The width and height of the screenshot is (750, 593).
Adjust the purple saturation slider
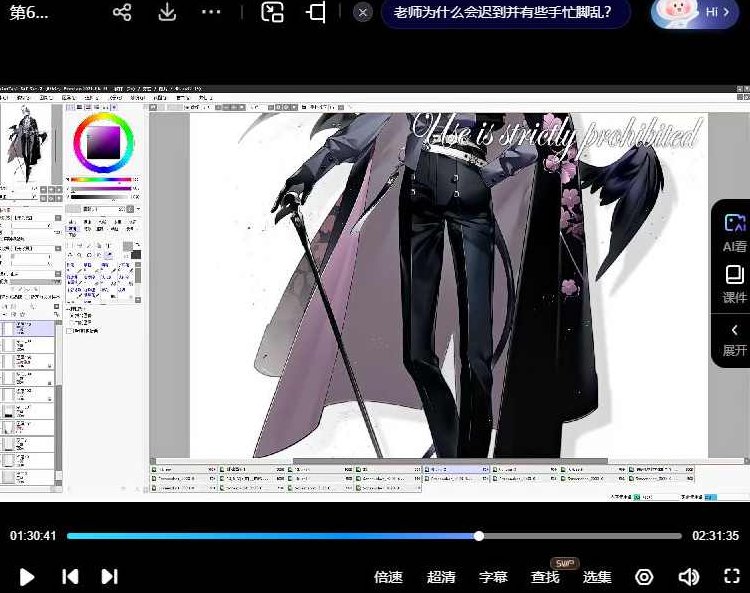click(101, 188)
